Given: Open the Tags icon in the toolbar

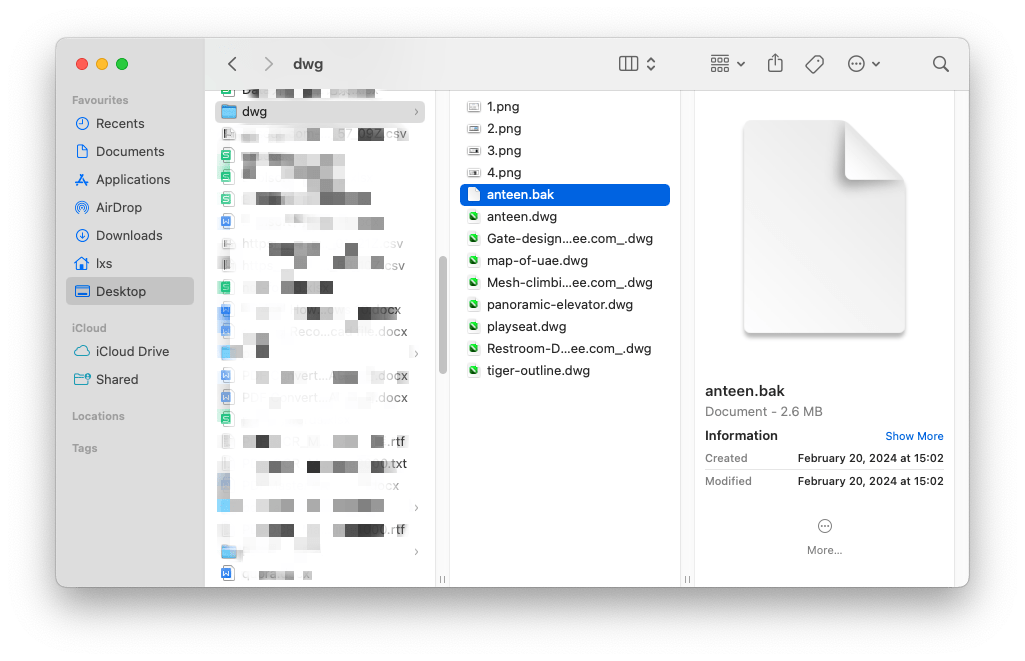Looking at the screenshot, I should click(x=814, y=63).
